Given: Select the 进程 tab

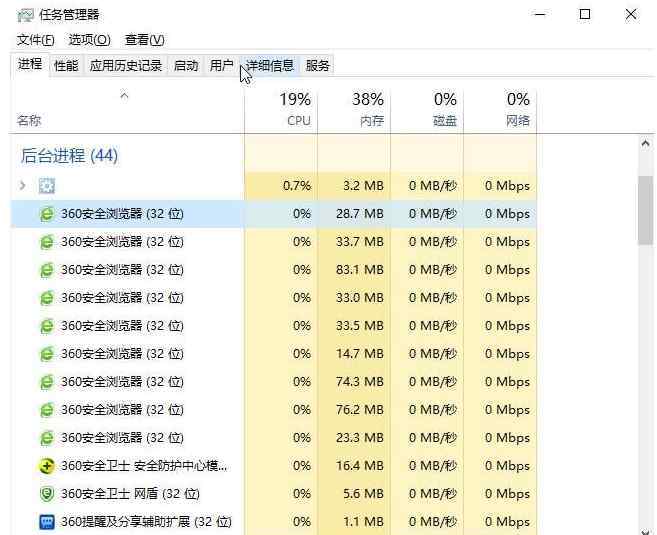Looking at the screenshot, I should (x=30, y=65).
